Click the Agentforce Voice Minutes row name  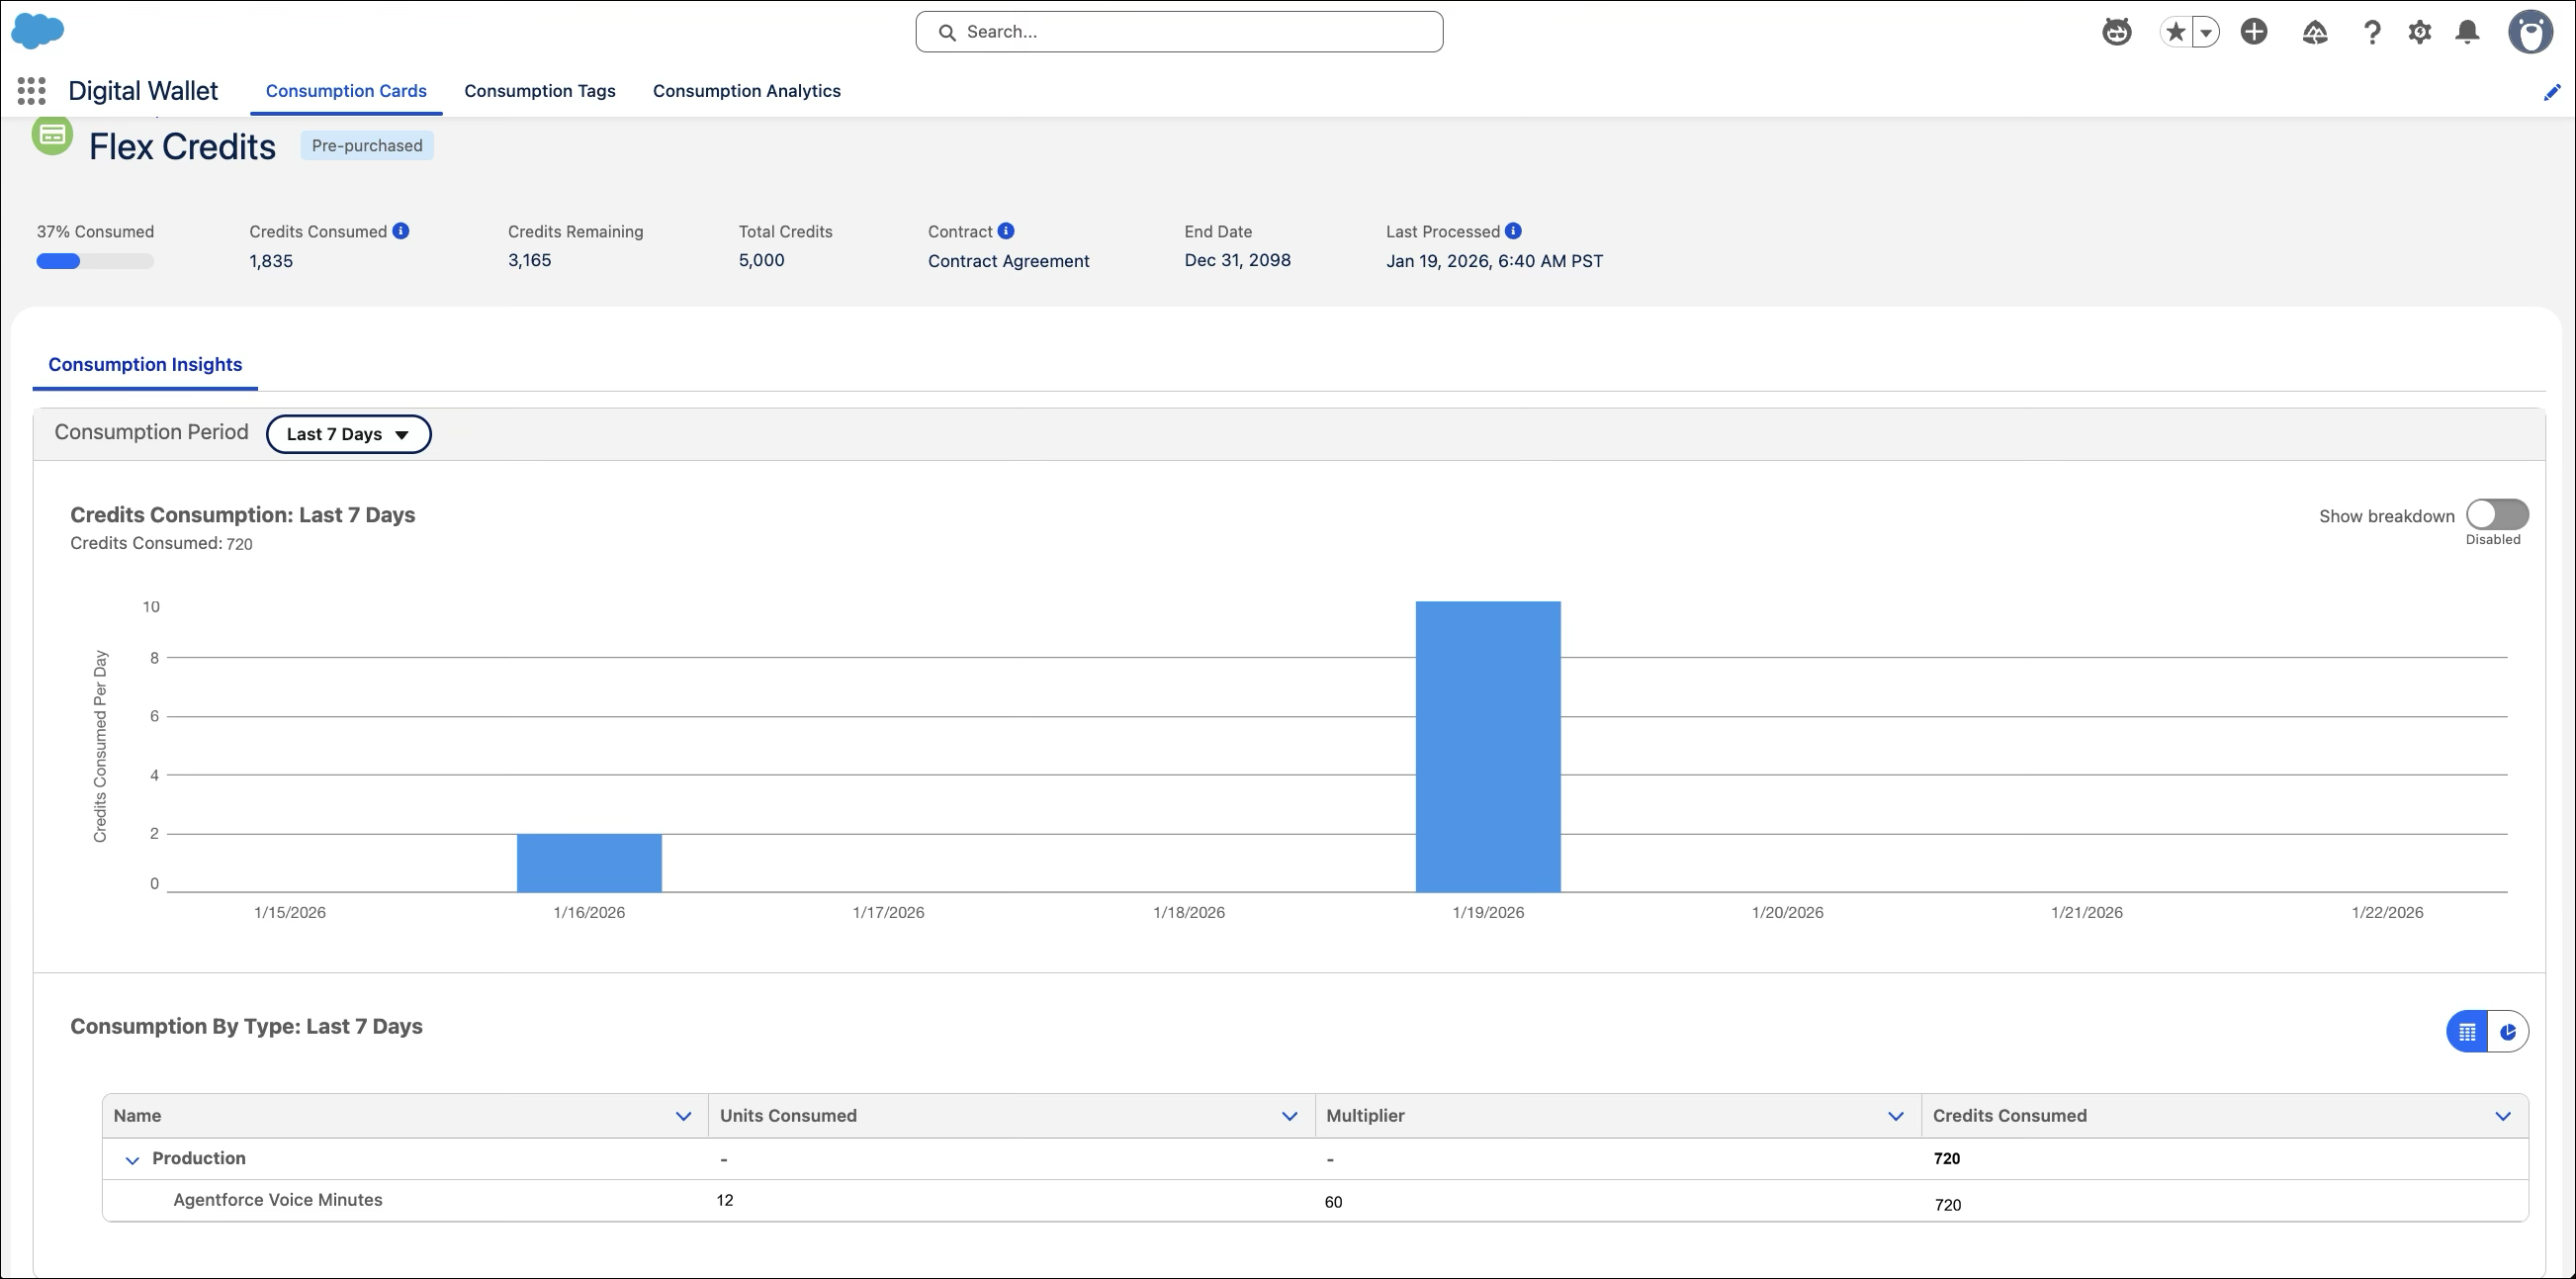coord(277,1200)
